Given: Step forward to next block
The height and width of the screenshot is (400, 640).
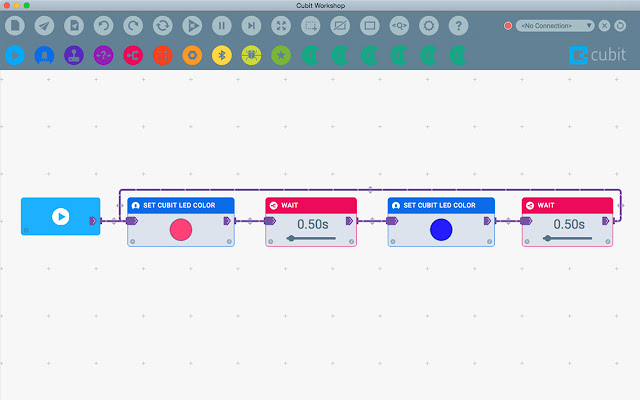Looking at the screenshot, I should pyautogui.click(x=251, y=26).
